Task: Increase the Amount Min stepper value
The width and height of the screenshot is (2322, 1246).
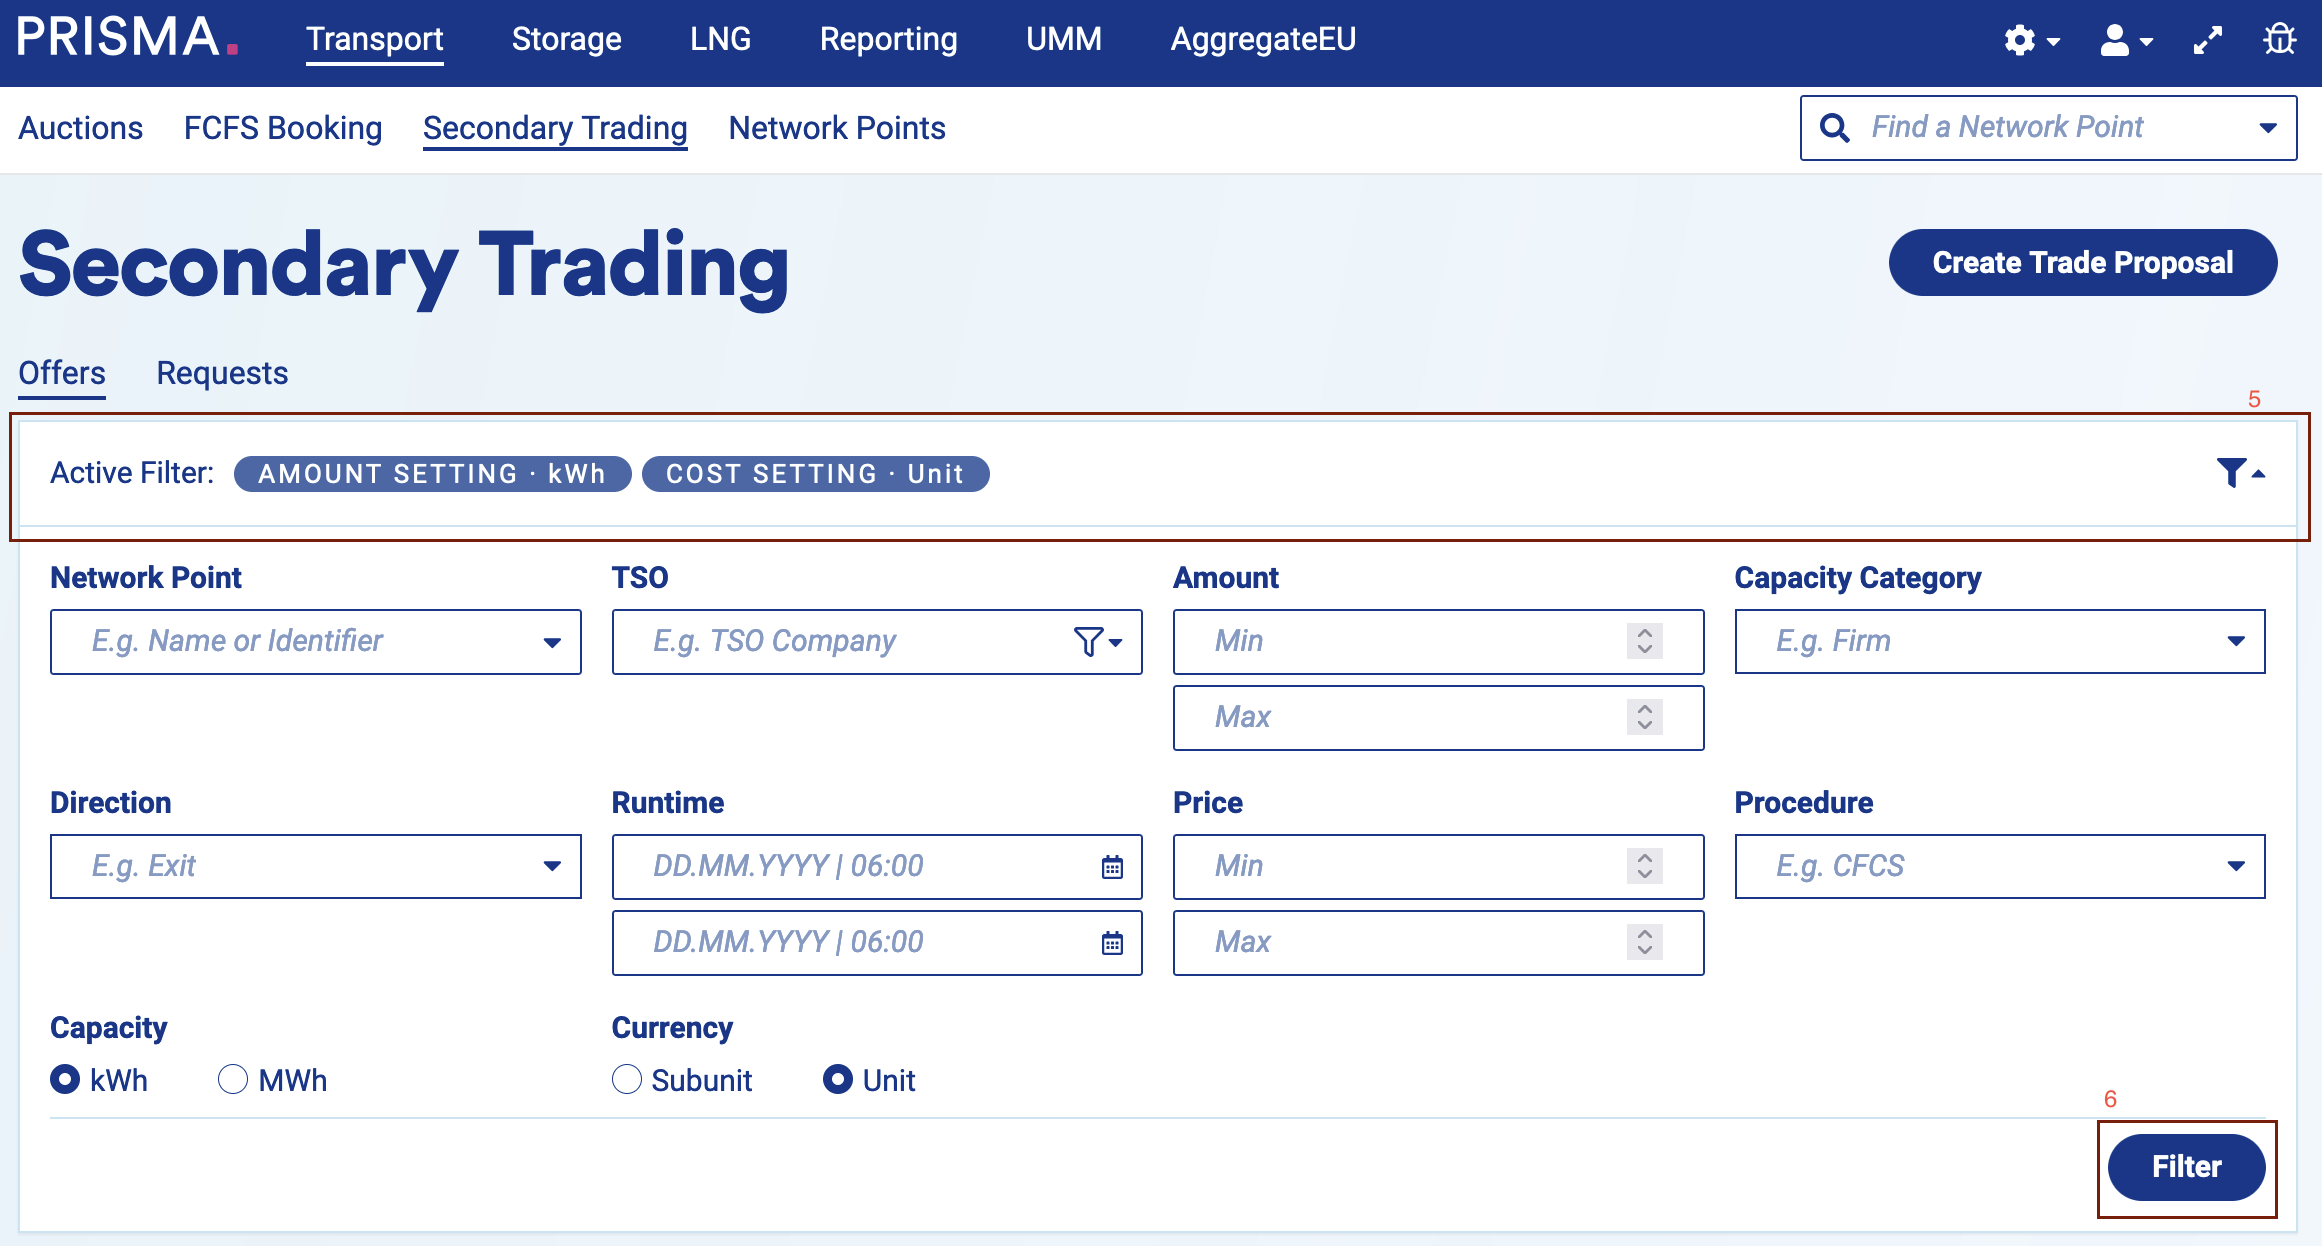Action: coord(1645,632)
